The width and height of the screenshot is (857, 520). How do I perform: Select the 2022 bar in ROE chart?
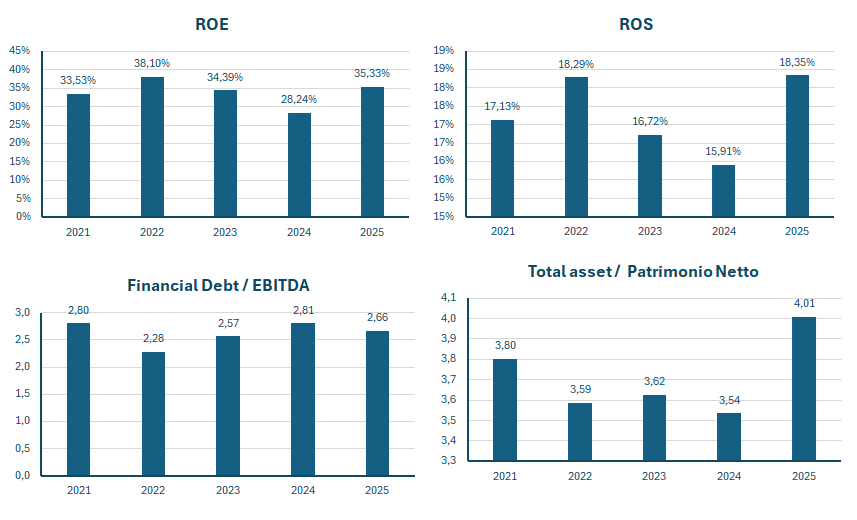point(152,146)
